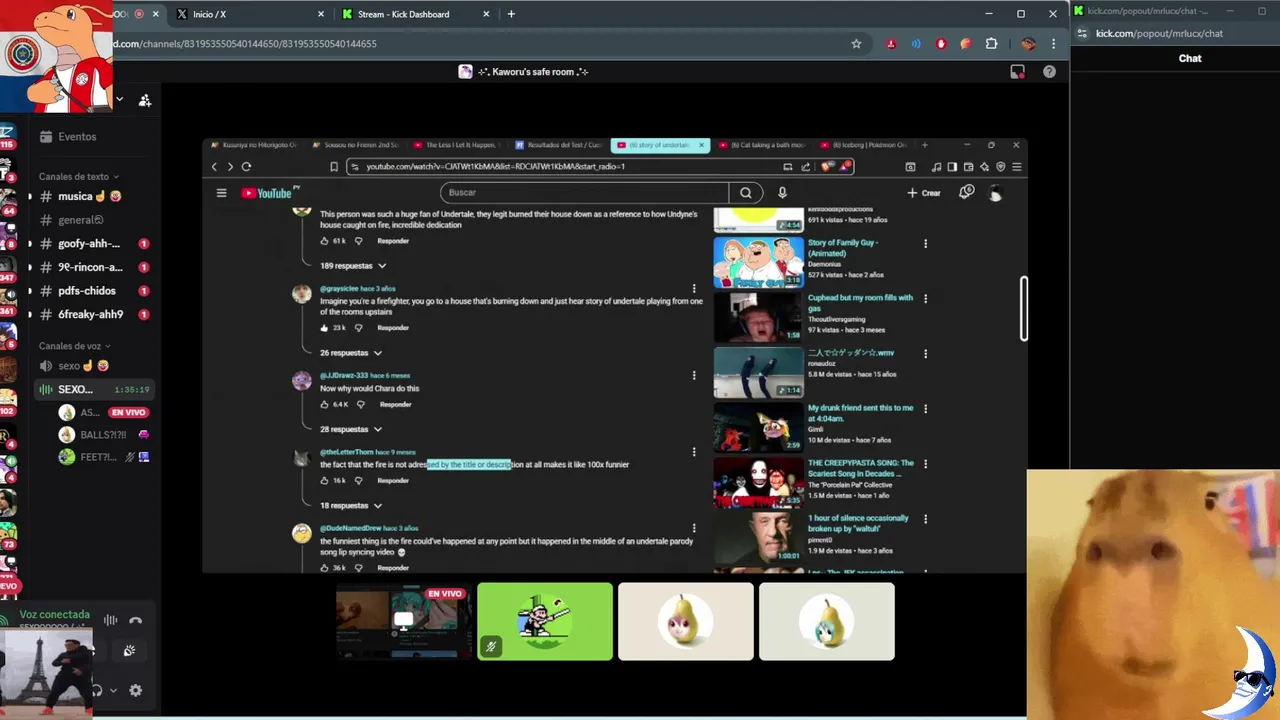The image size is (1280, 720).
Task: Click the Crear button on YouTube
Action: pyautogui.click(x=924, y=193)
